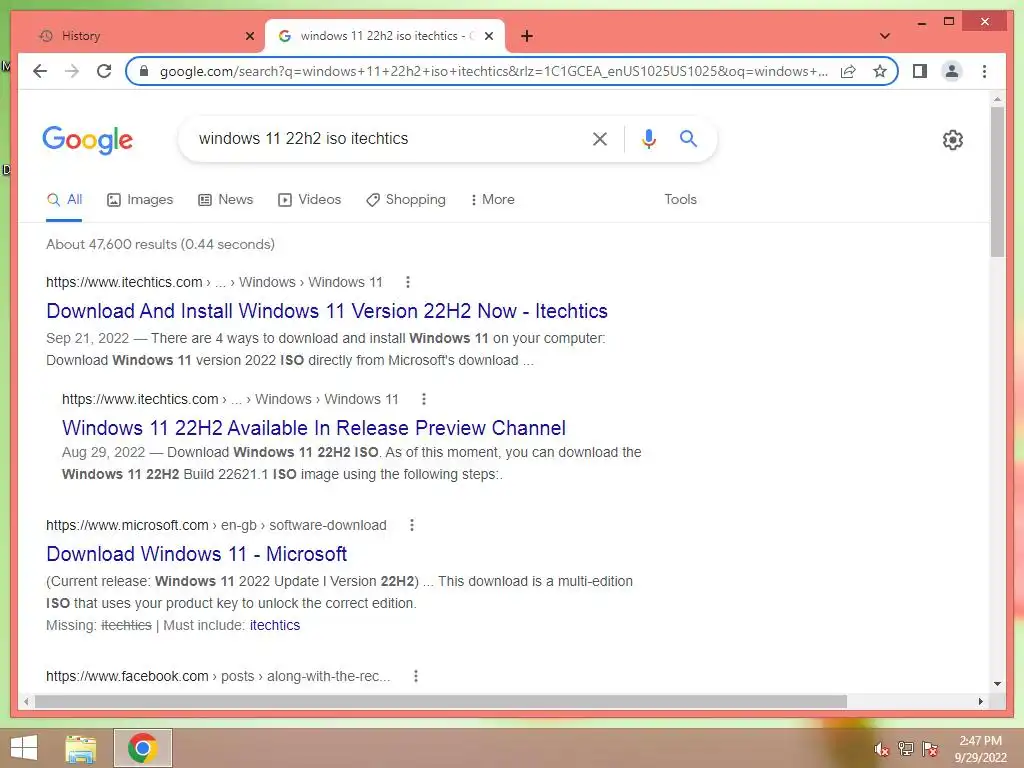Image resolution: width=1024 pixels, height=768 pixels.
Task: Click the scroll left arrow
Action: (x=25, y=701)
